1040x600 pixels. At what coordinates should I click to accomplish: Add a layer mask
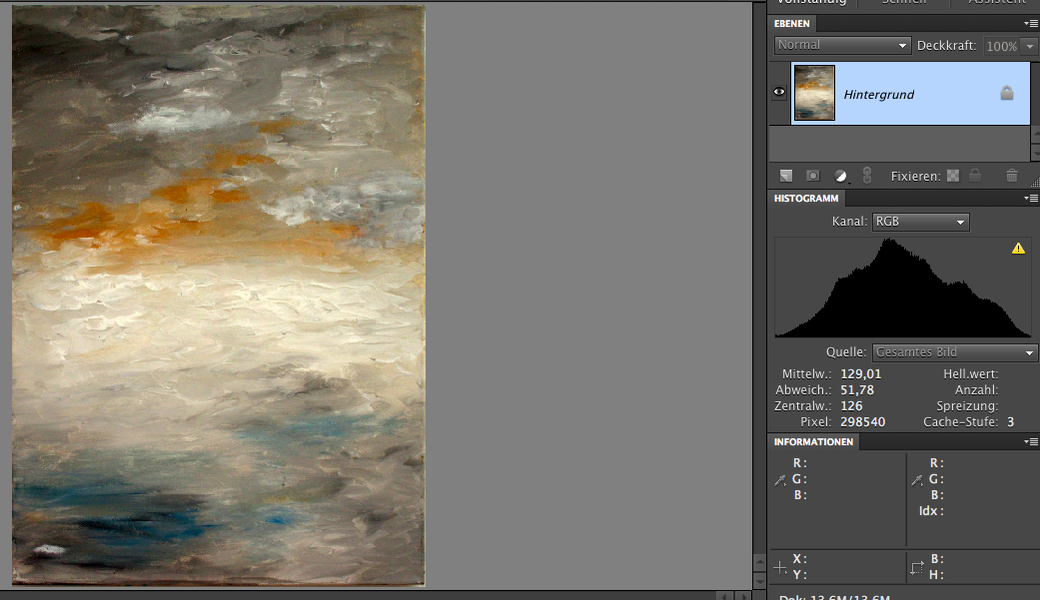(812, 176)
